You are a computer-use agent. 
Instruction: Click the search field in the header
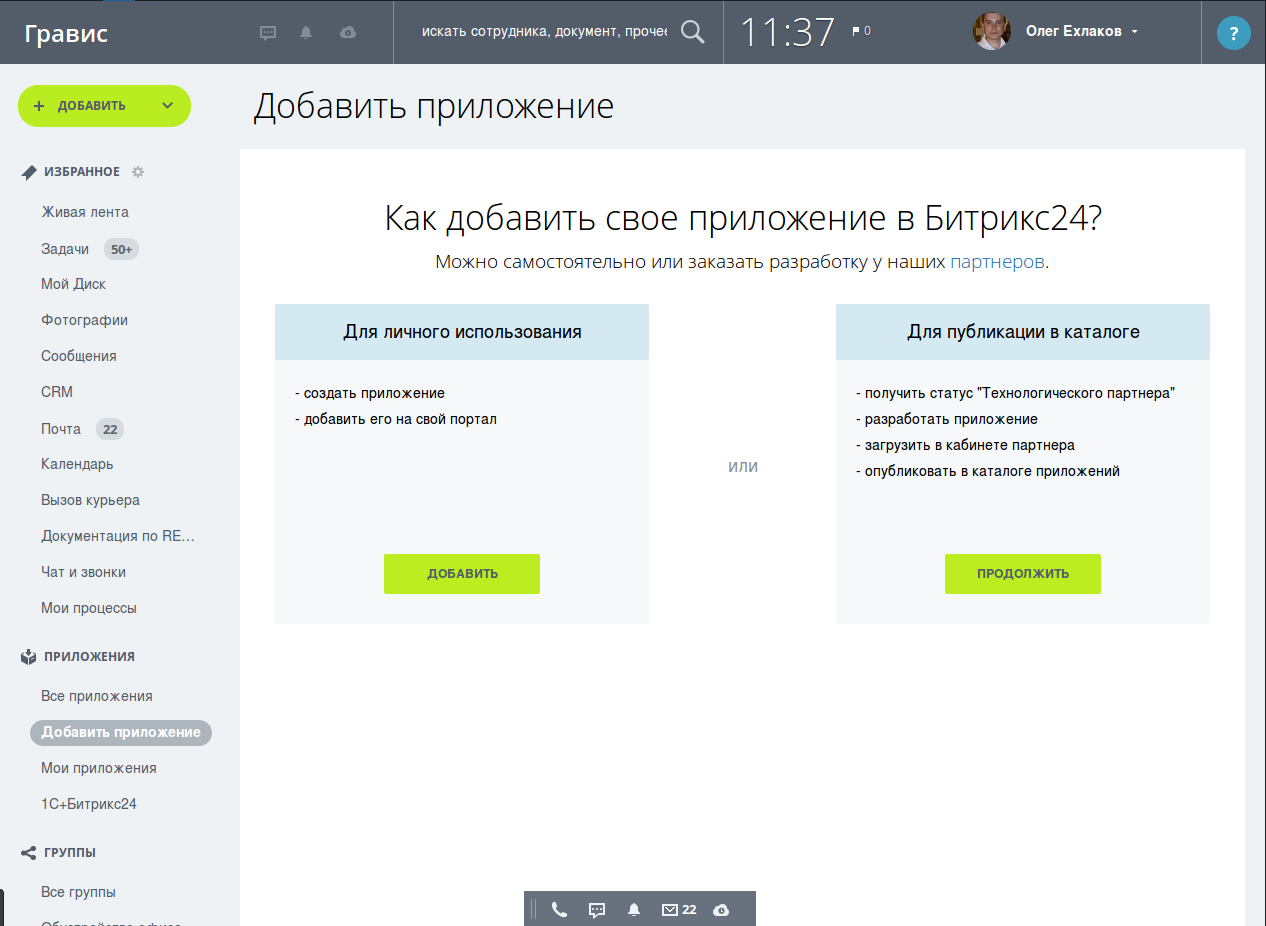(544, 32)
